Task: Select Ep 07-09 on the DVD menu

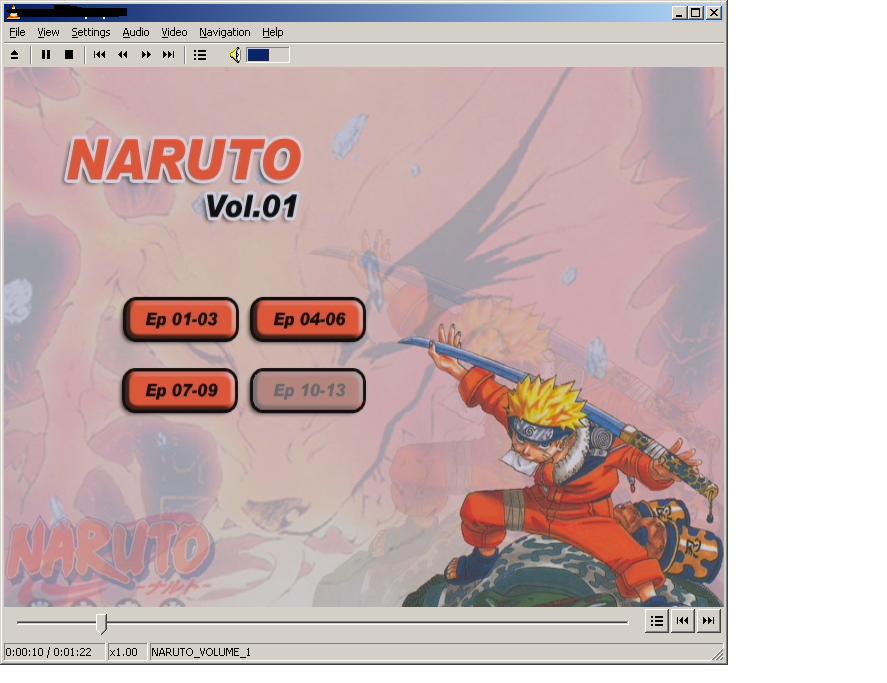Action: [x=180, y=390]
